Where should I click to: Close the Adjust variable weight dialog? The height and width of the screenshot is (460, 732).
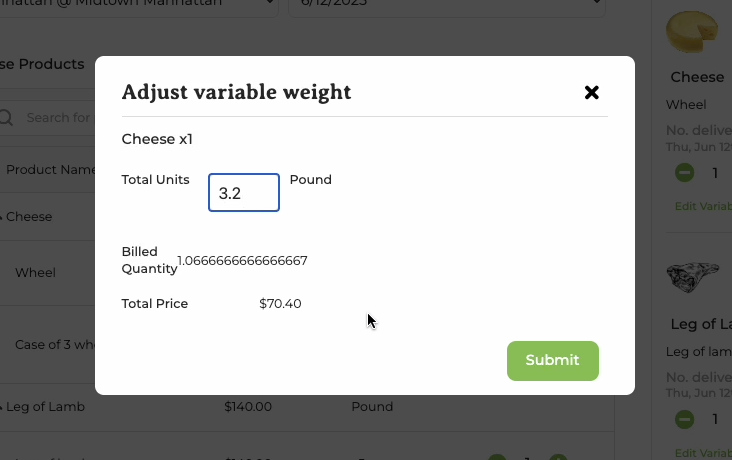[x=591, y=92]
